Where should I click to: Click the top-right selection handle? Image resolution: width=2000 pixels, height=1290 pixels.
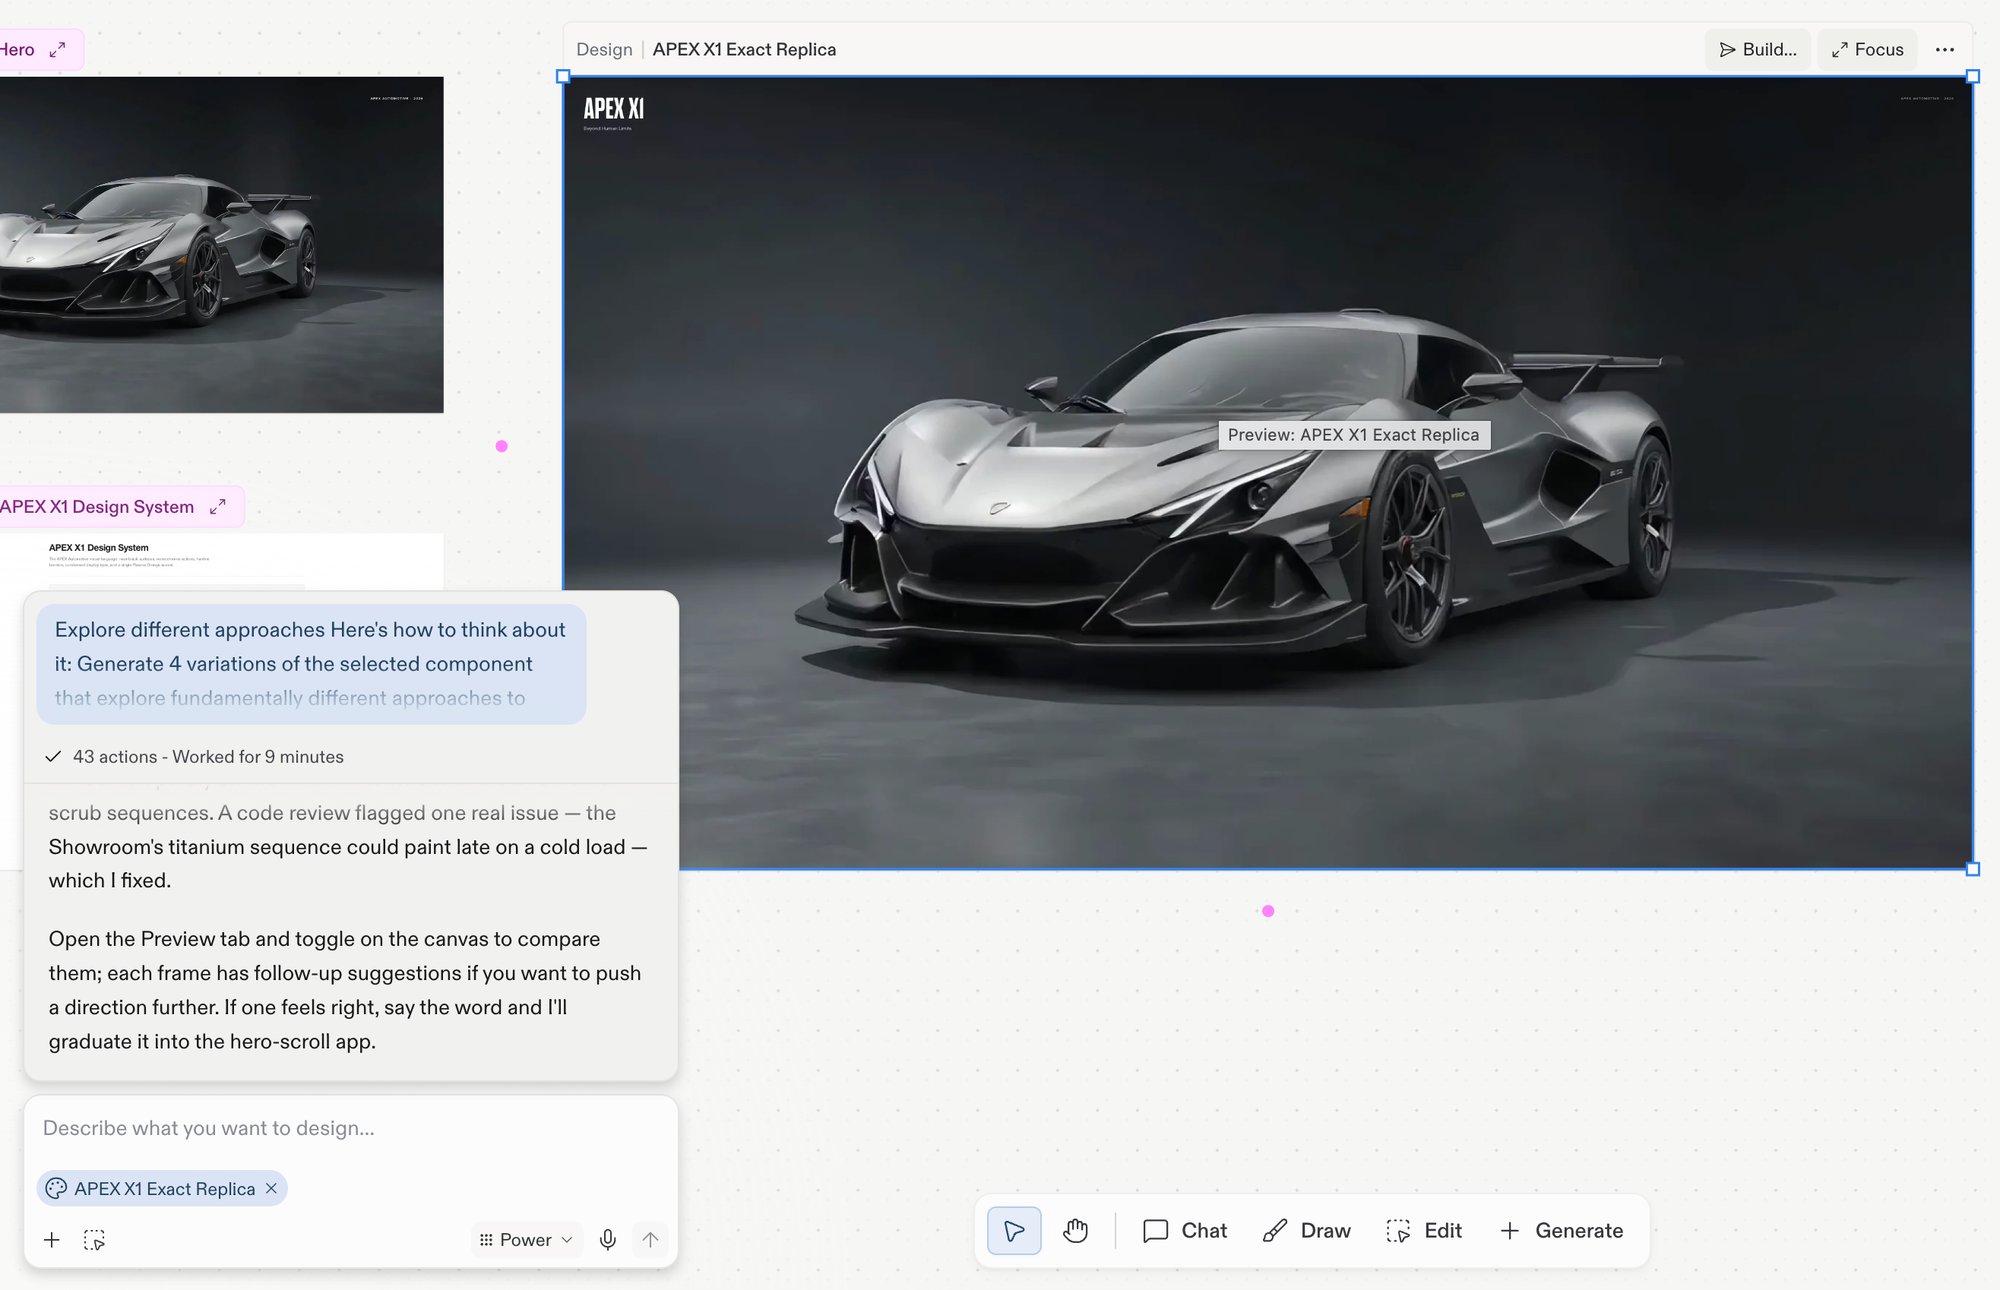click(x=1973, y=76)
